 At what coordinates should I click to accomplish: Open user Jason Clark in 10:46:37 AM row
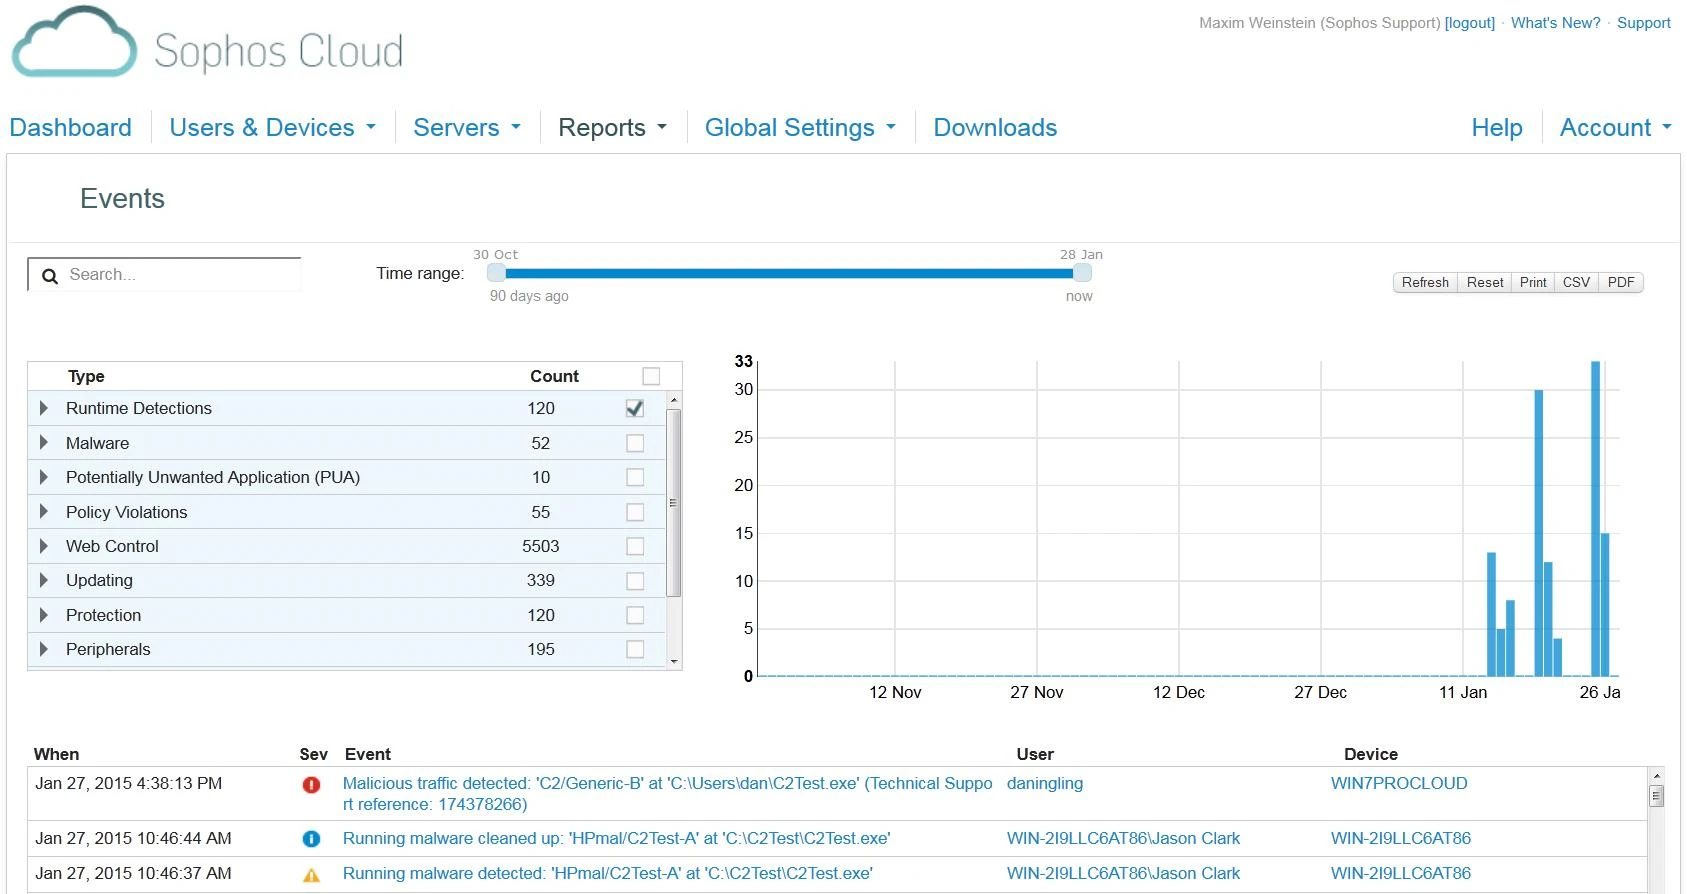1123,874
